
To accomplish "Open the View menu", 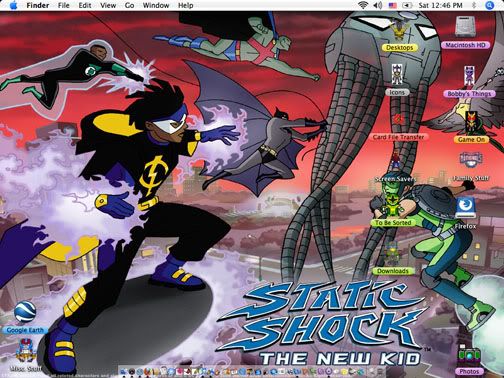I will click(x=108, y=5).
